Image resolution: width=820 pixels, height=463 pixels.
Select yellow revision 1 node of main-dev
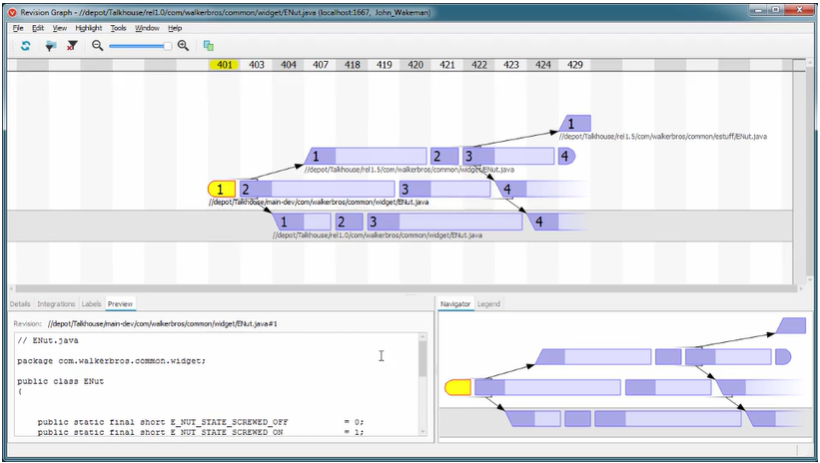click(x=220, y=189)
